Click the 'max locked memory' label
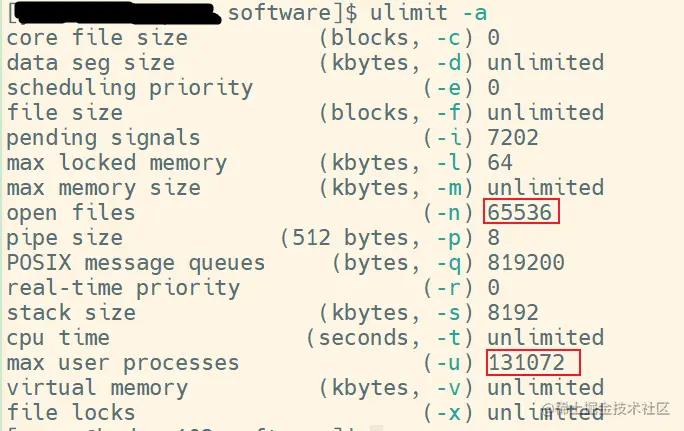Image resolution: width=684 pixels, height=431 pixels. point(117,163)
